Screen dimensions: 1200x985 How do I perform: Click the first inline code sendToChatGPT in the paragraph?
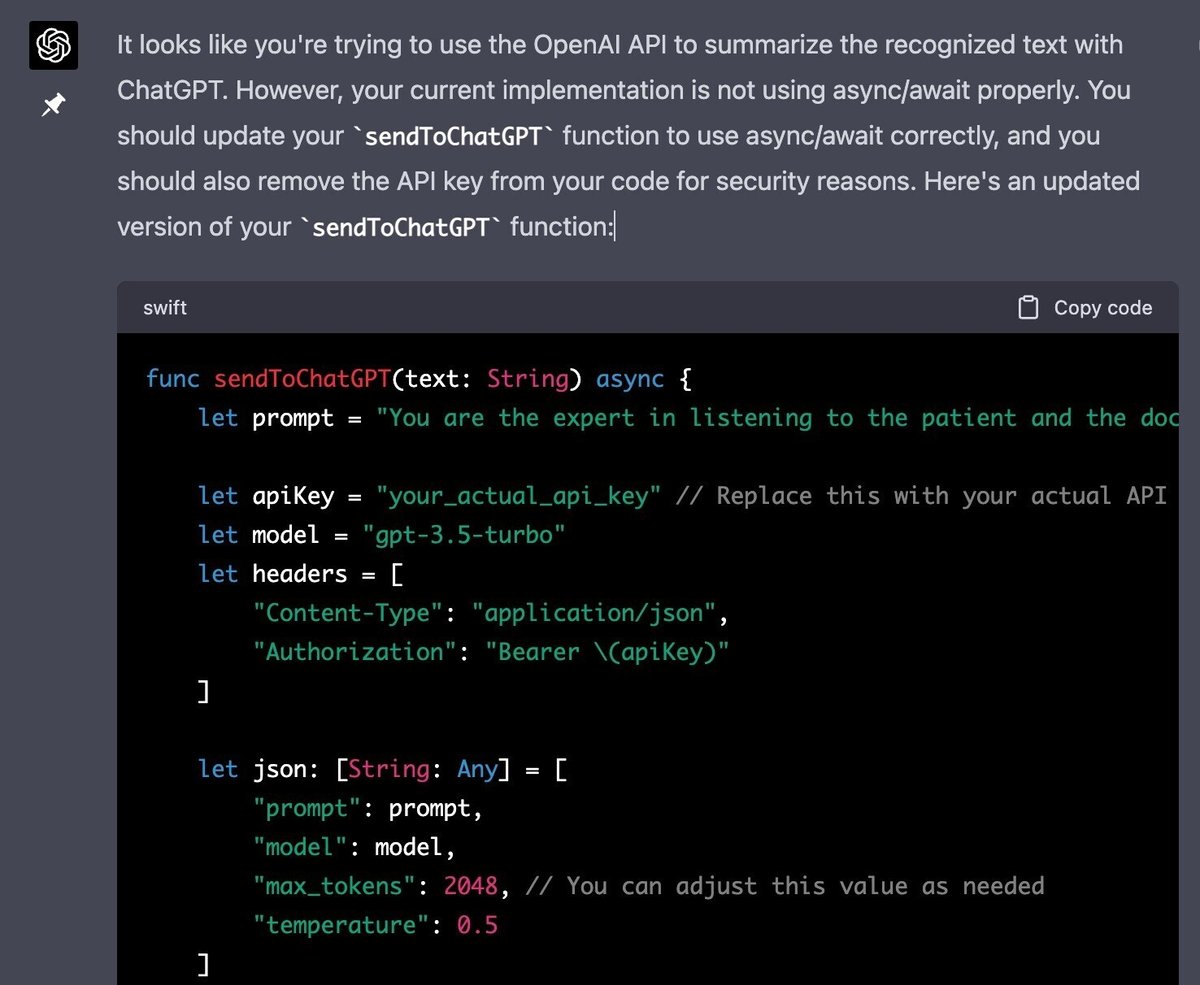(453, 136)
